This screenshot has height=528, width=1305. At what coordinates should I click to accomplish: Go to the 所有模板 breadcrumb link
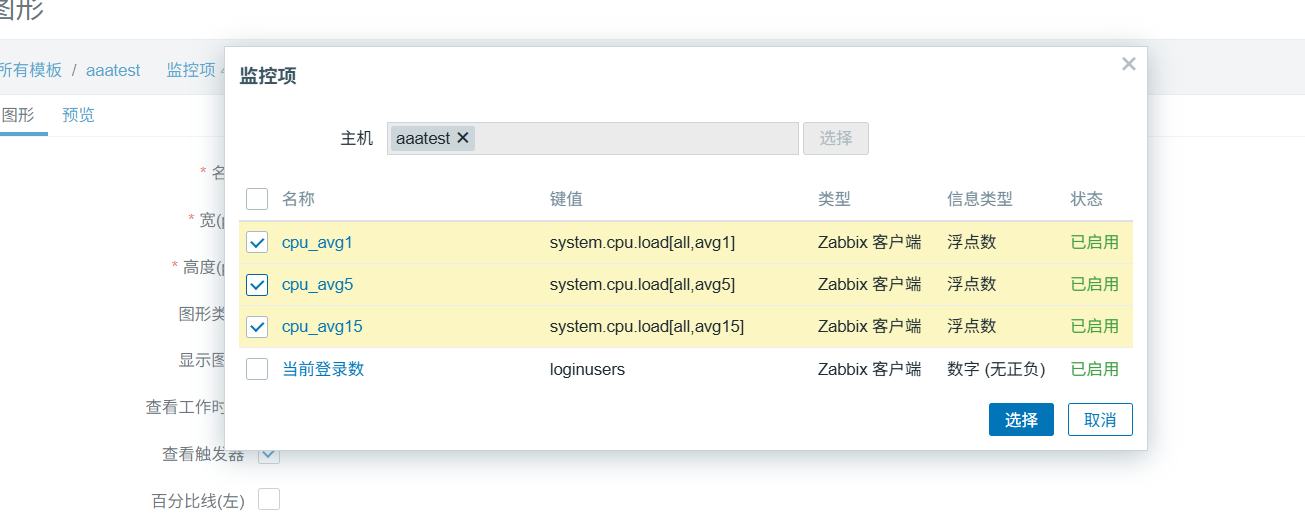[30, 70]
